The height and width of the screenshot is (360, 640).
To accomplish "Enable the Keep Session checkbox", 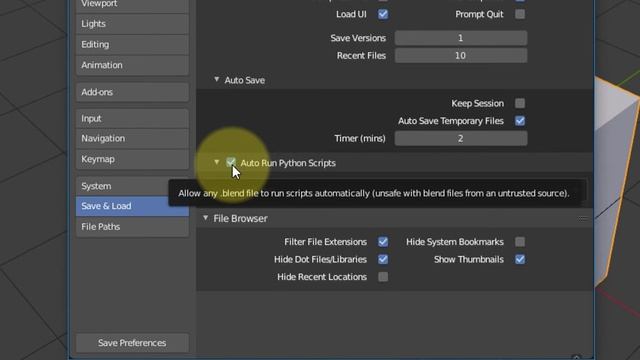I will 520,103.
